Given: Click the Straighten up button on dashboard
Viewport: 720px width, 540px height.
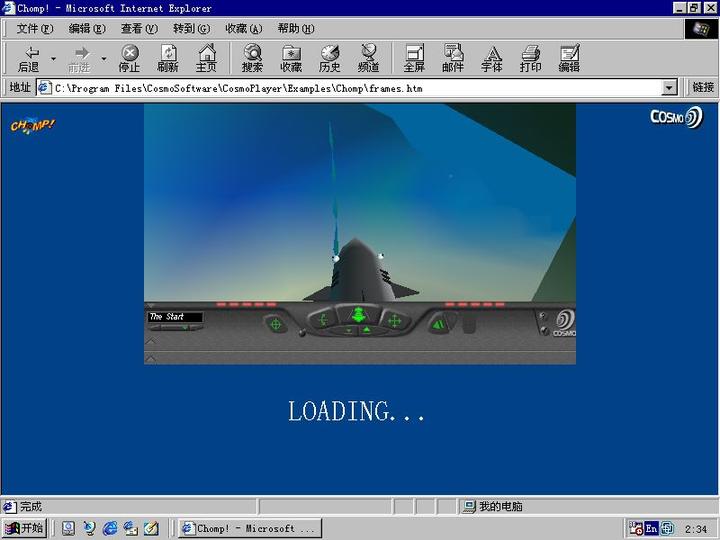Looking at the screenshot, I should (x=438, y=323).
